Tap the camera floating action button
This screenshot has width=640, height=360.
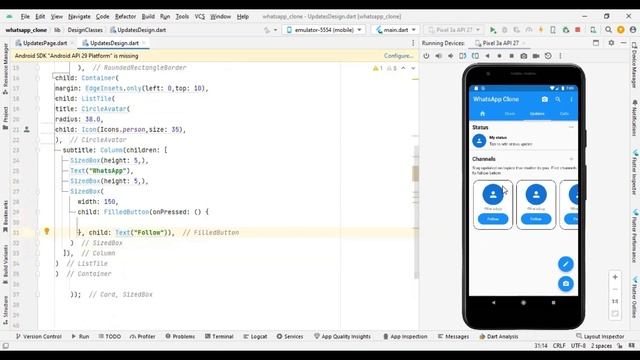click(565, 284)
